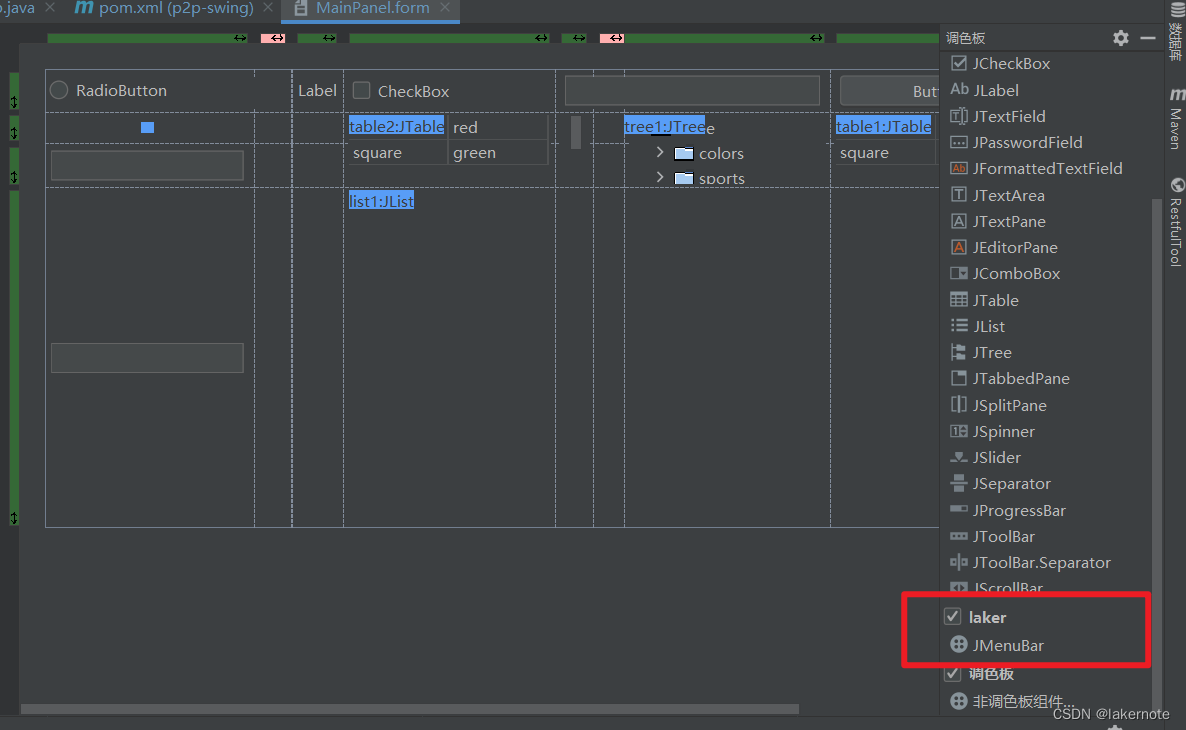Expand the colors tree node
The image size is (1186, 730).
click(x=660, y=153)
